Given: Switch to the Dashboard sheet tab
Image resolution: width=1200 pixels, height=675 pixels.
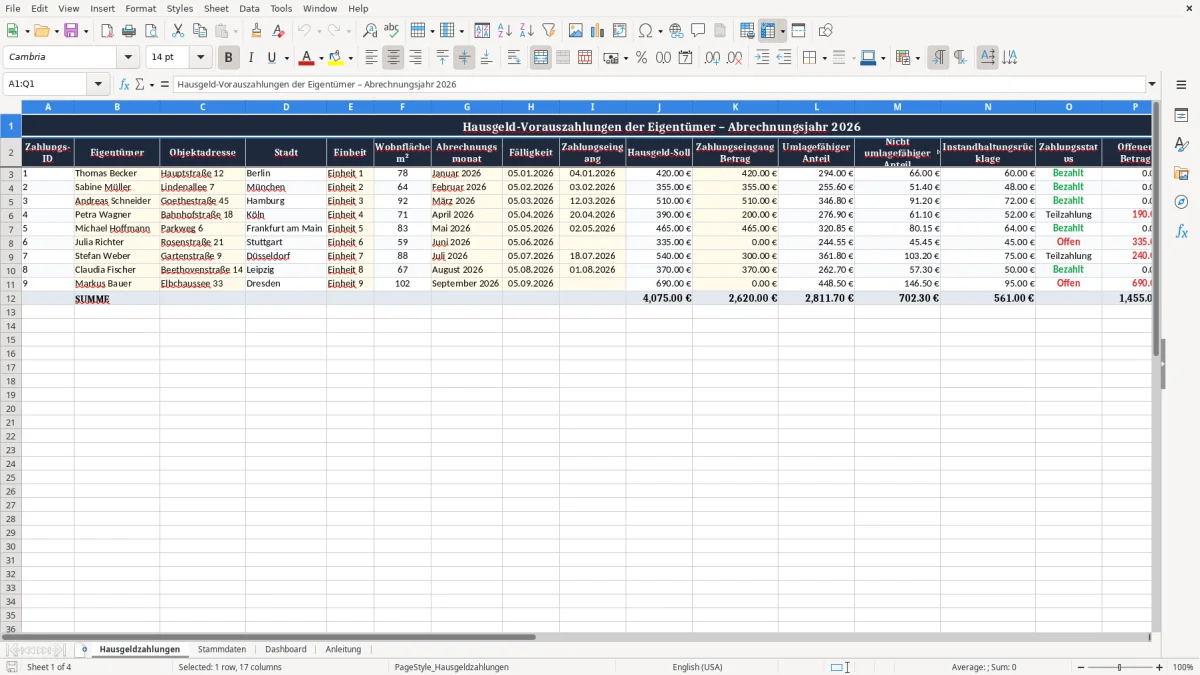Looking at the screenshot, I should [x=286, y=649].
